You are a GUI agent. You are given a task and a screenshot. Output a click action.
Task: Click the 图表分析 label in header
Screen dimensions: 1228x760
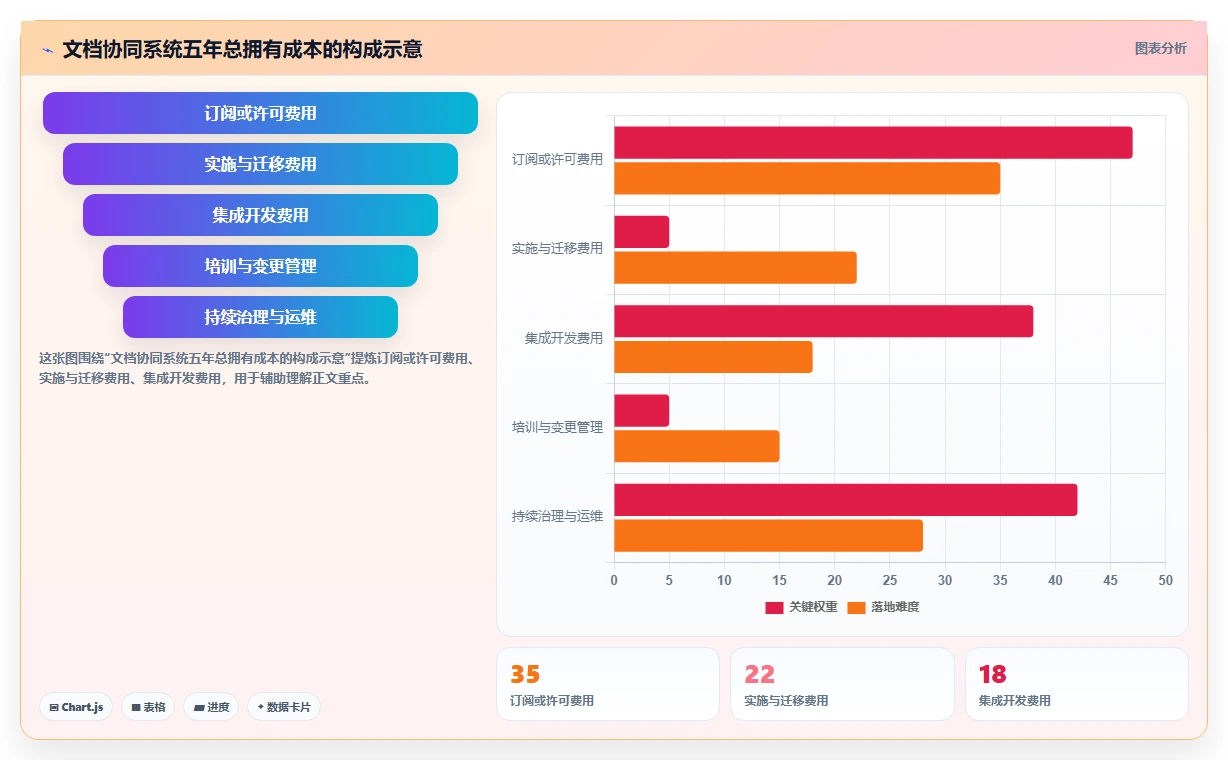1160,48
